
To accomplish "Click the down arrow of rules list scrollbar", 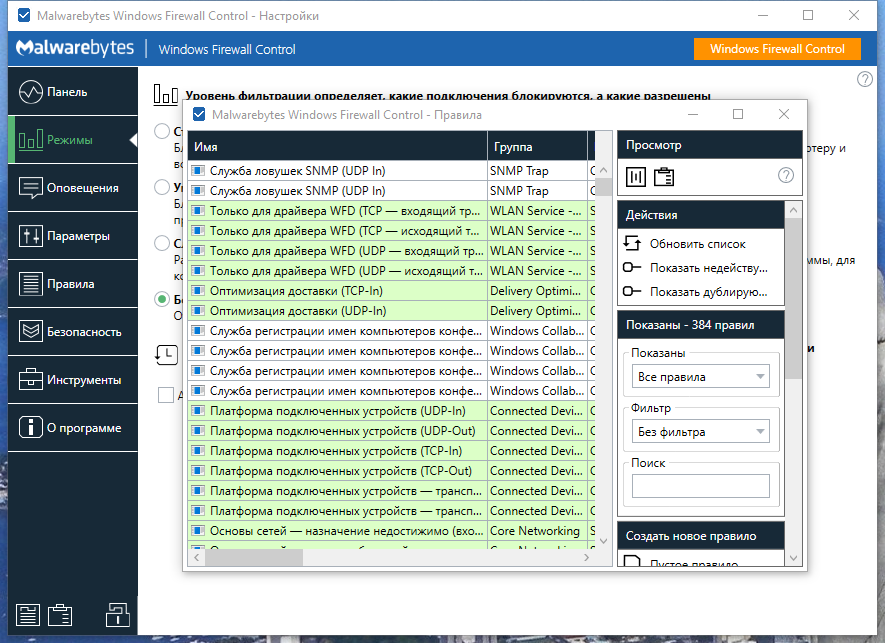I will point(603,541).
